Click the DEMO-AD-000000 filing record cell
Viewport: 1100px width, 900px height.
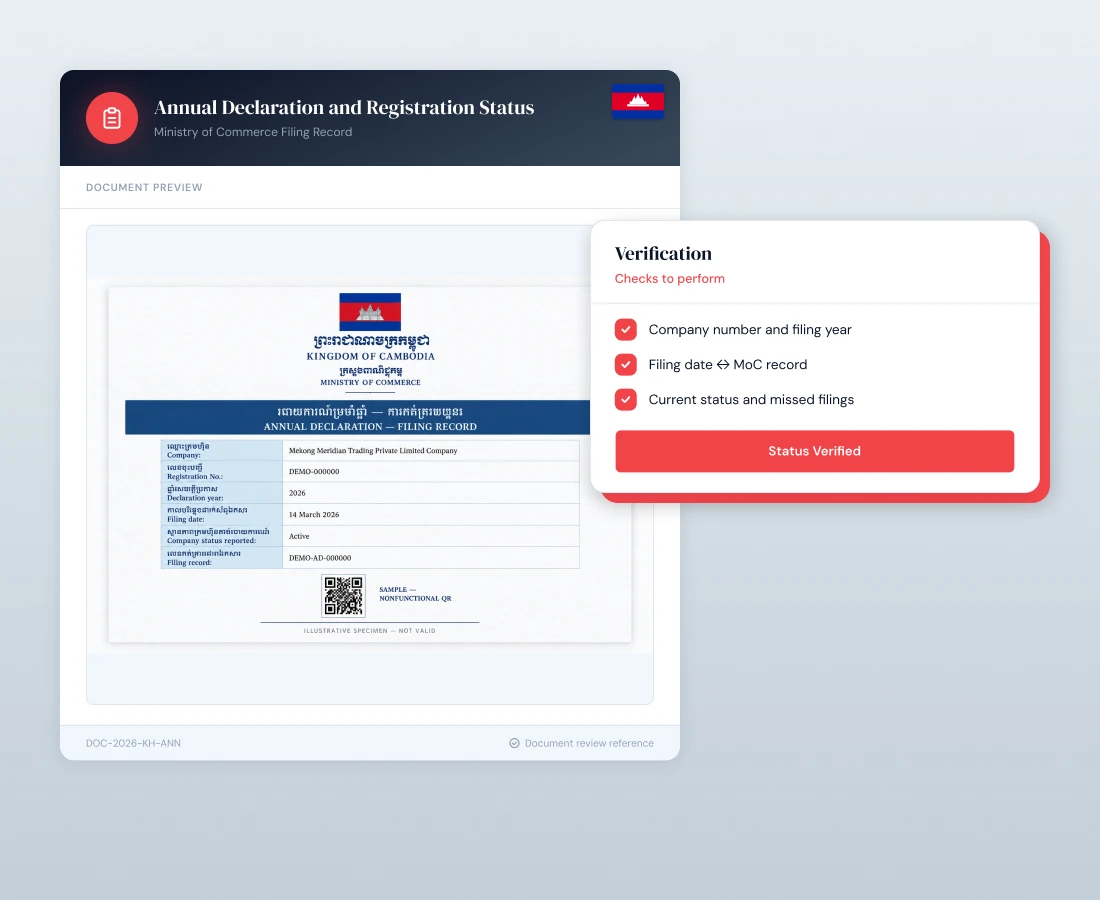click(431, 558)
